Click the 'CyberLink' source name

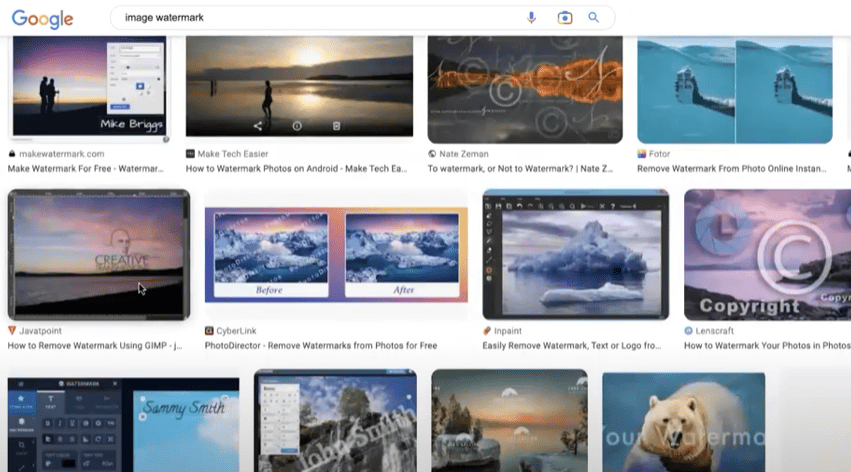[236, 330]
